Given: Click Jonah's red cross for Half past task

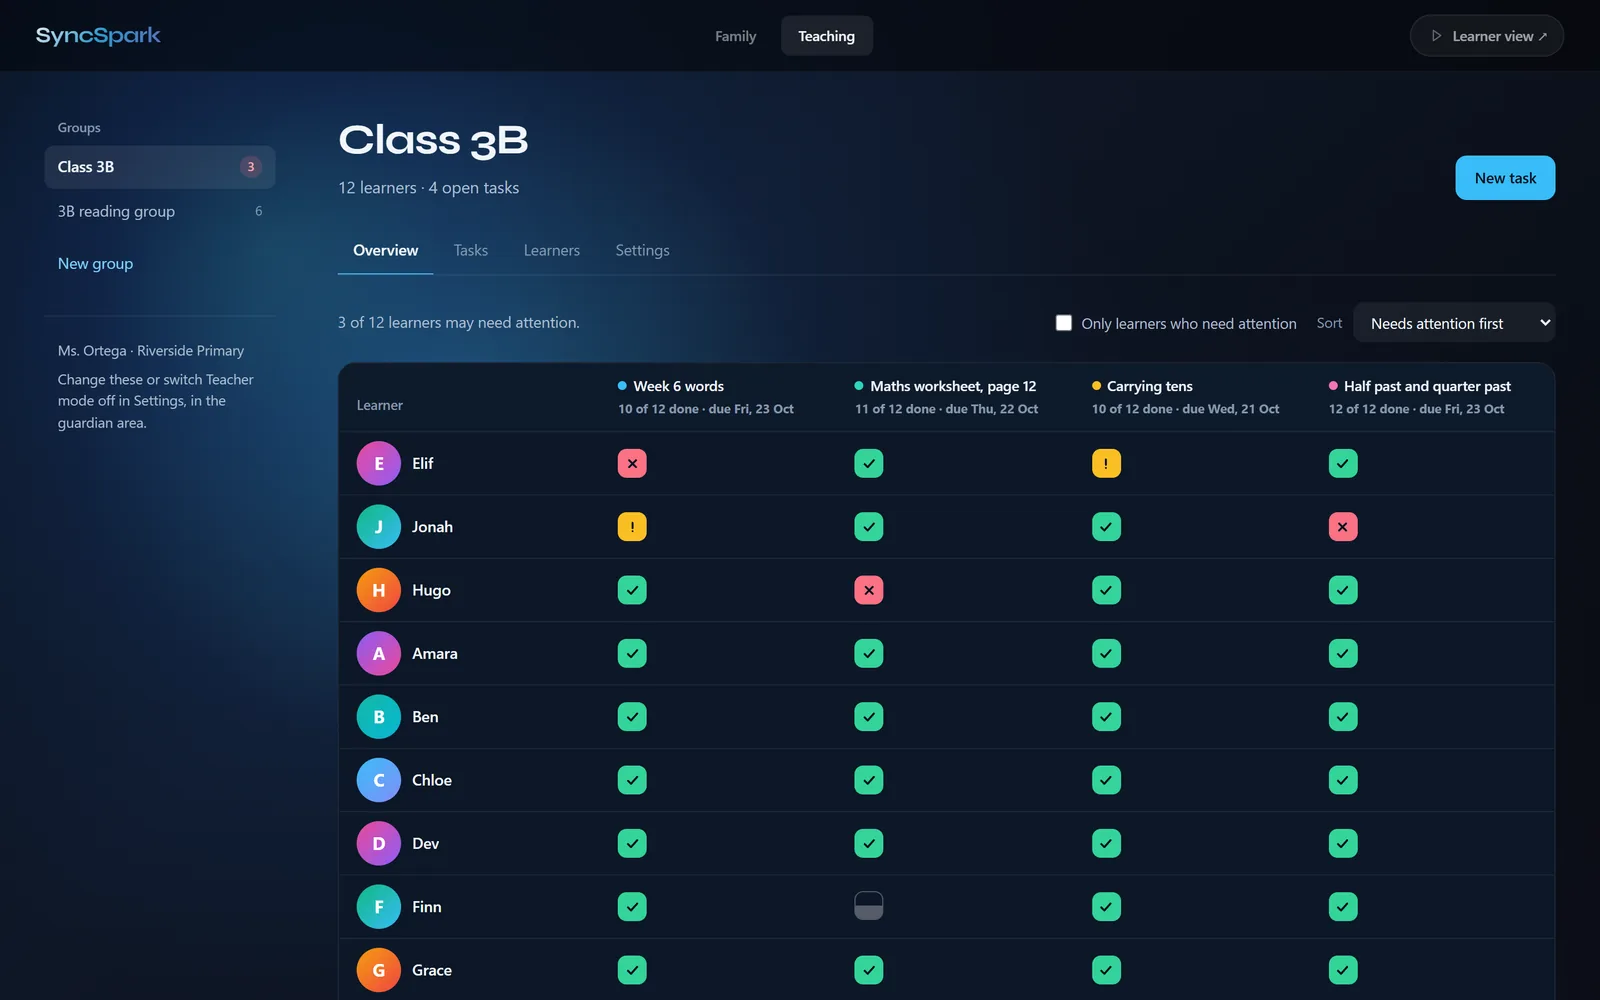Looking at the screenshot, I should [x=1343, y=527].
